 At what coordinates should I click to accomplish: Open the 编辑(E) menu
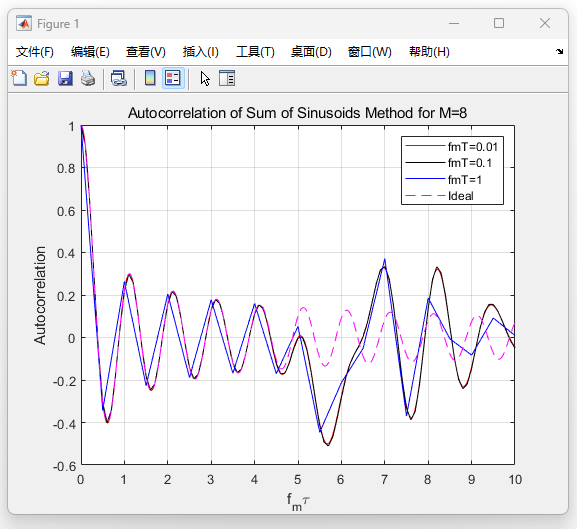coord(90,52)
